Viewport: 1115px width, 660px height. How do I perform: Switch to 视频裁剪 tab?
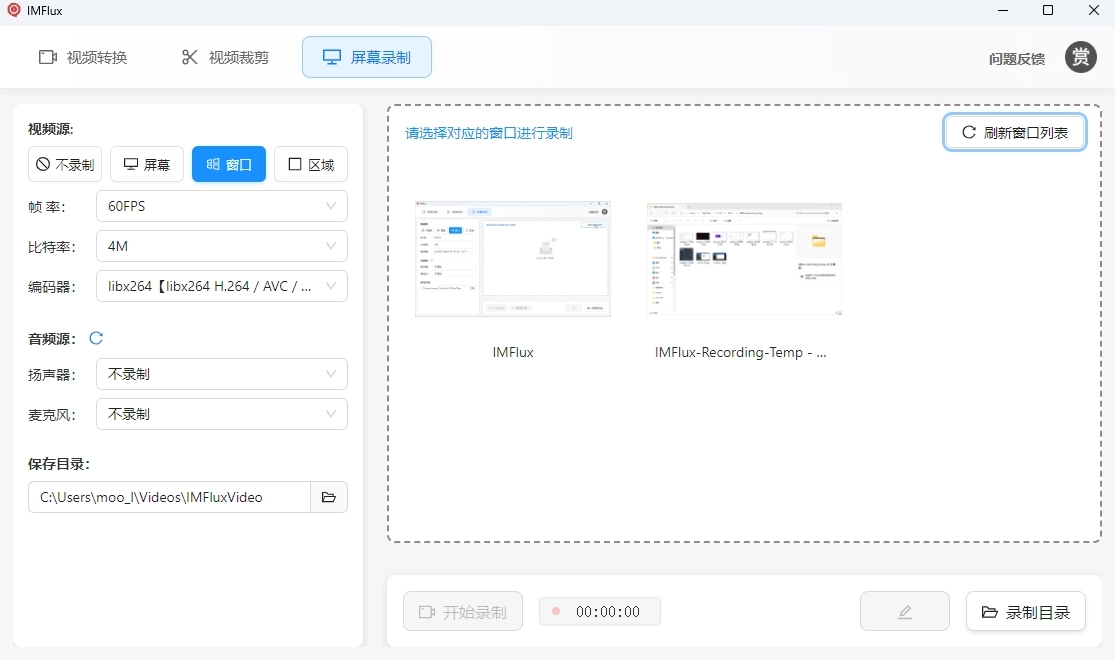(x=225, y=57)
